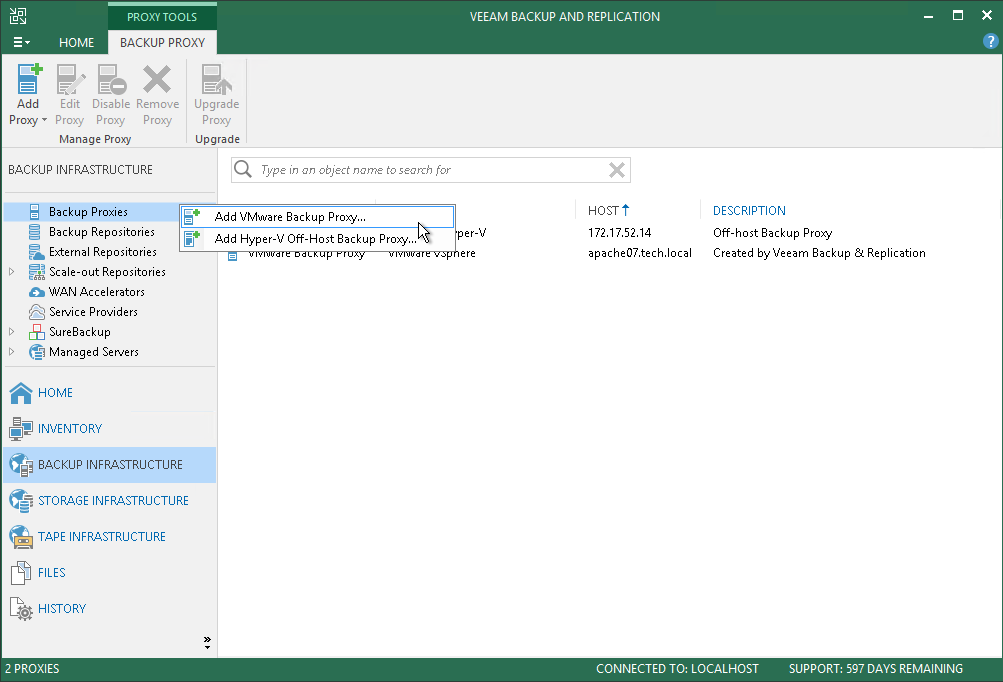
Task: Open the main hamburger menu
Action: point(21,42)
